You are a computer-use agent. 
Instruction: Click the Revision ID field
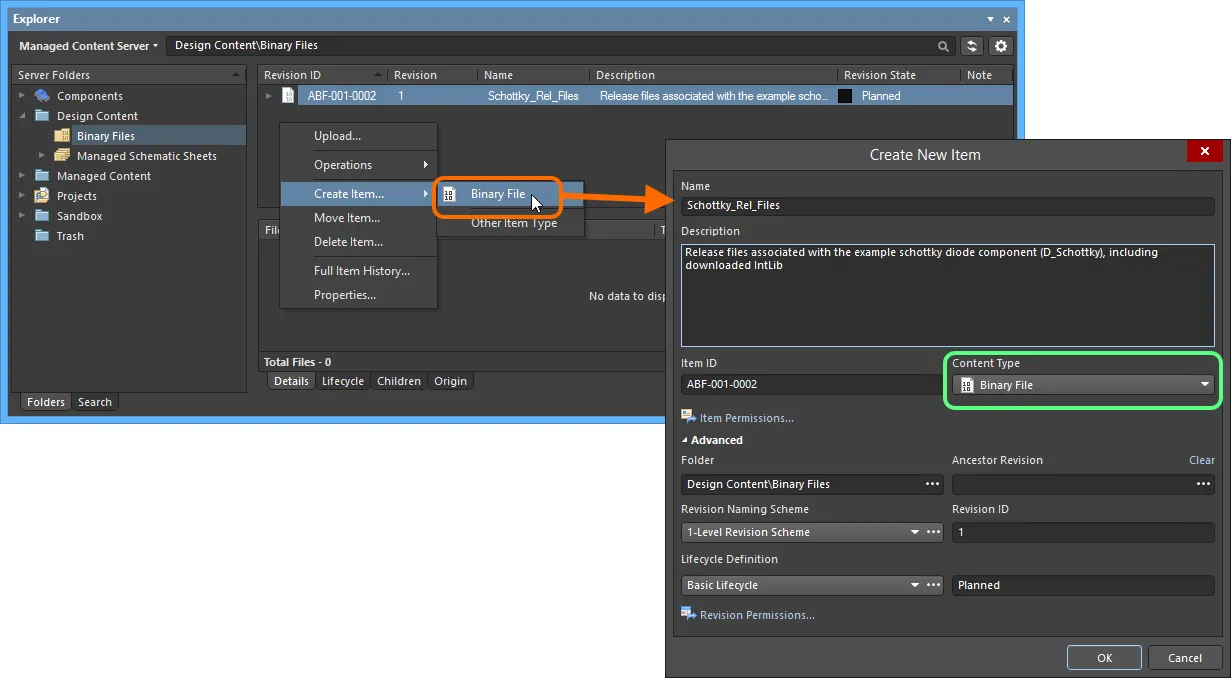1083,533
